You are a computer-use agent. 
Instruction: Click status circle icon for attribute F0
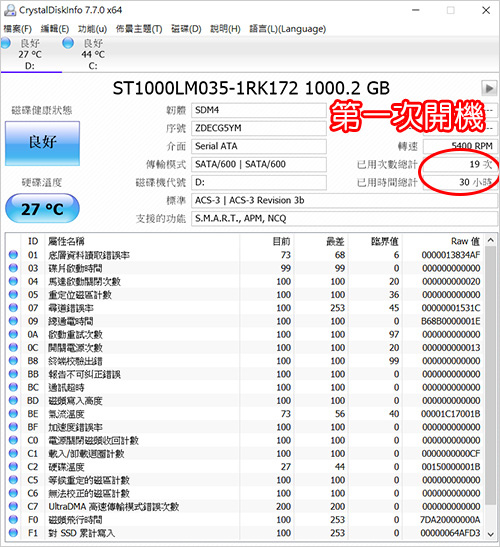pyautogui.click(x=13, y=520)
